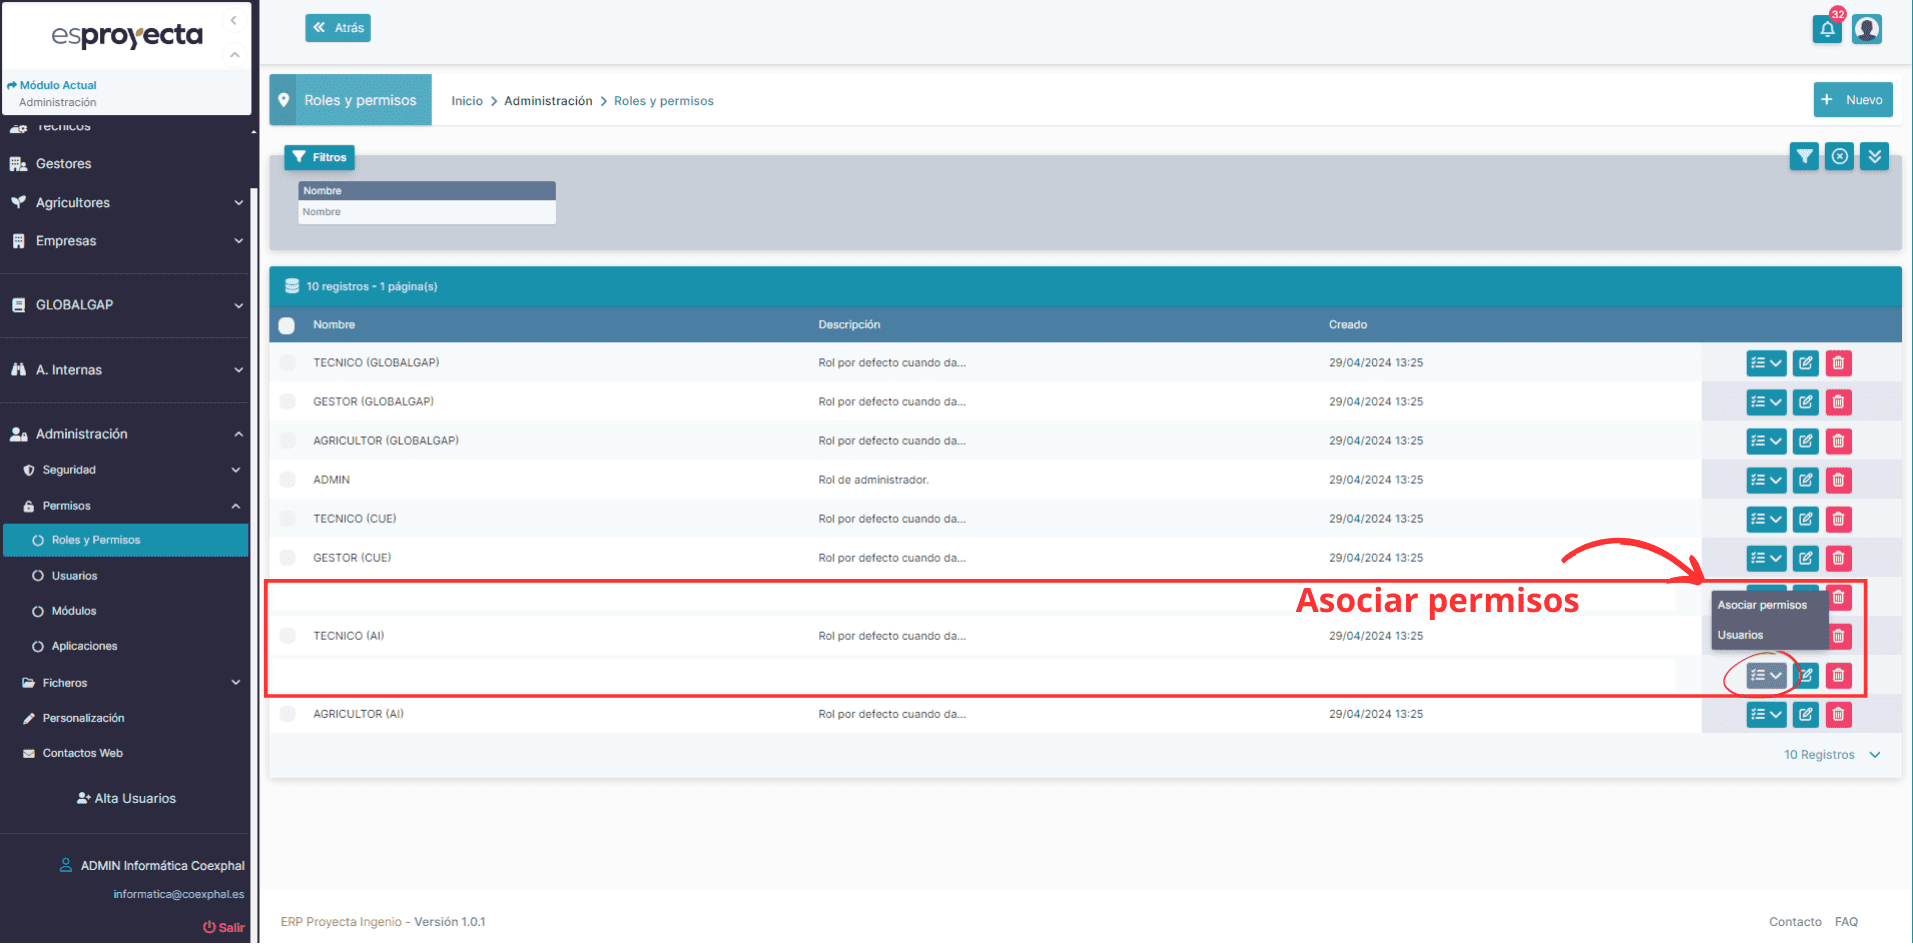Select Asociar permisos from the open menu
This screenshot has width=1913, height=947.
(1762, 604)
